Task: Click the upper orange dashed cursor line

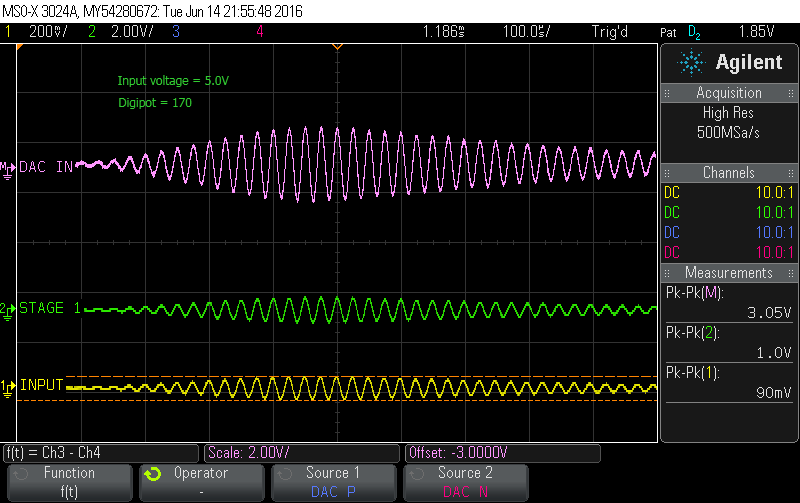Action: click(x=361, y=377)
